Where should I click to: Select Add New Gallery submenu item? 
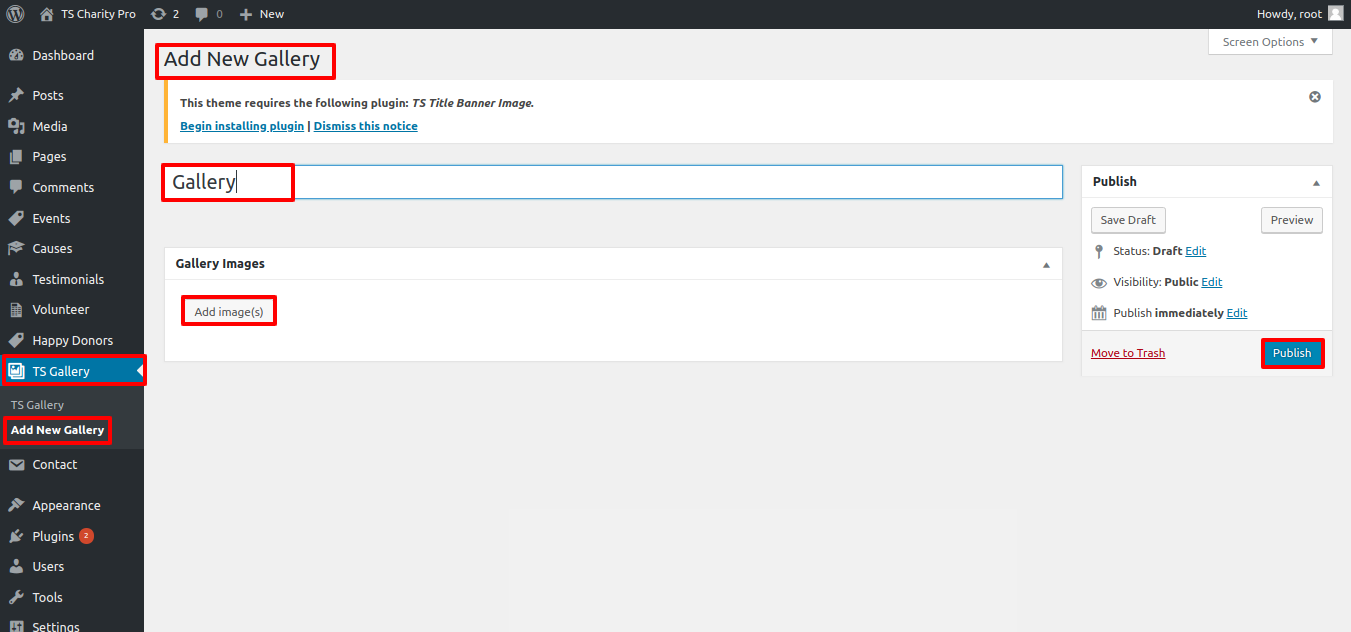click(57, 430)
